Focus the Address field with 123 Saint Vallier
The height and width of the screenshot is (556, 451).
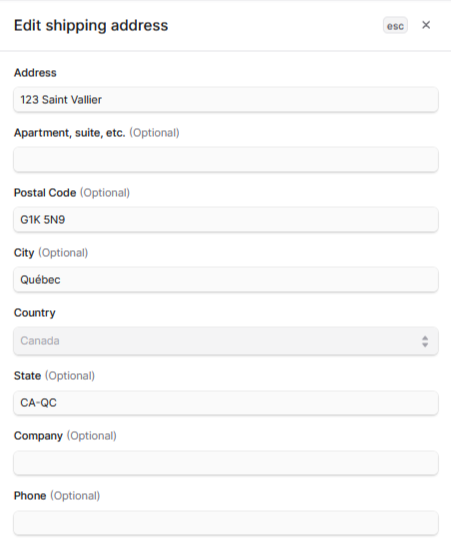click(226, 100)
